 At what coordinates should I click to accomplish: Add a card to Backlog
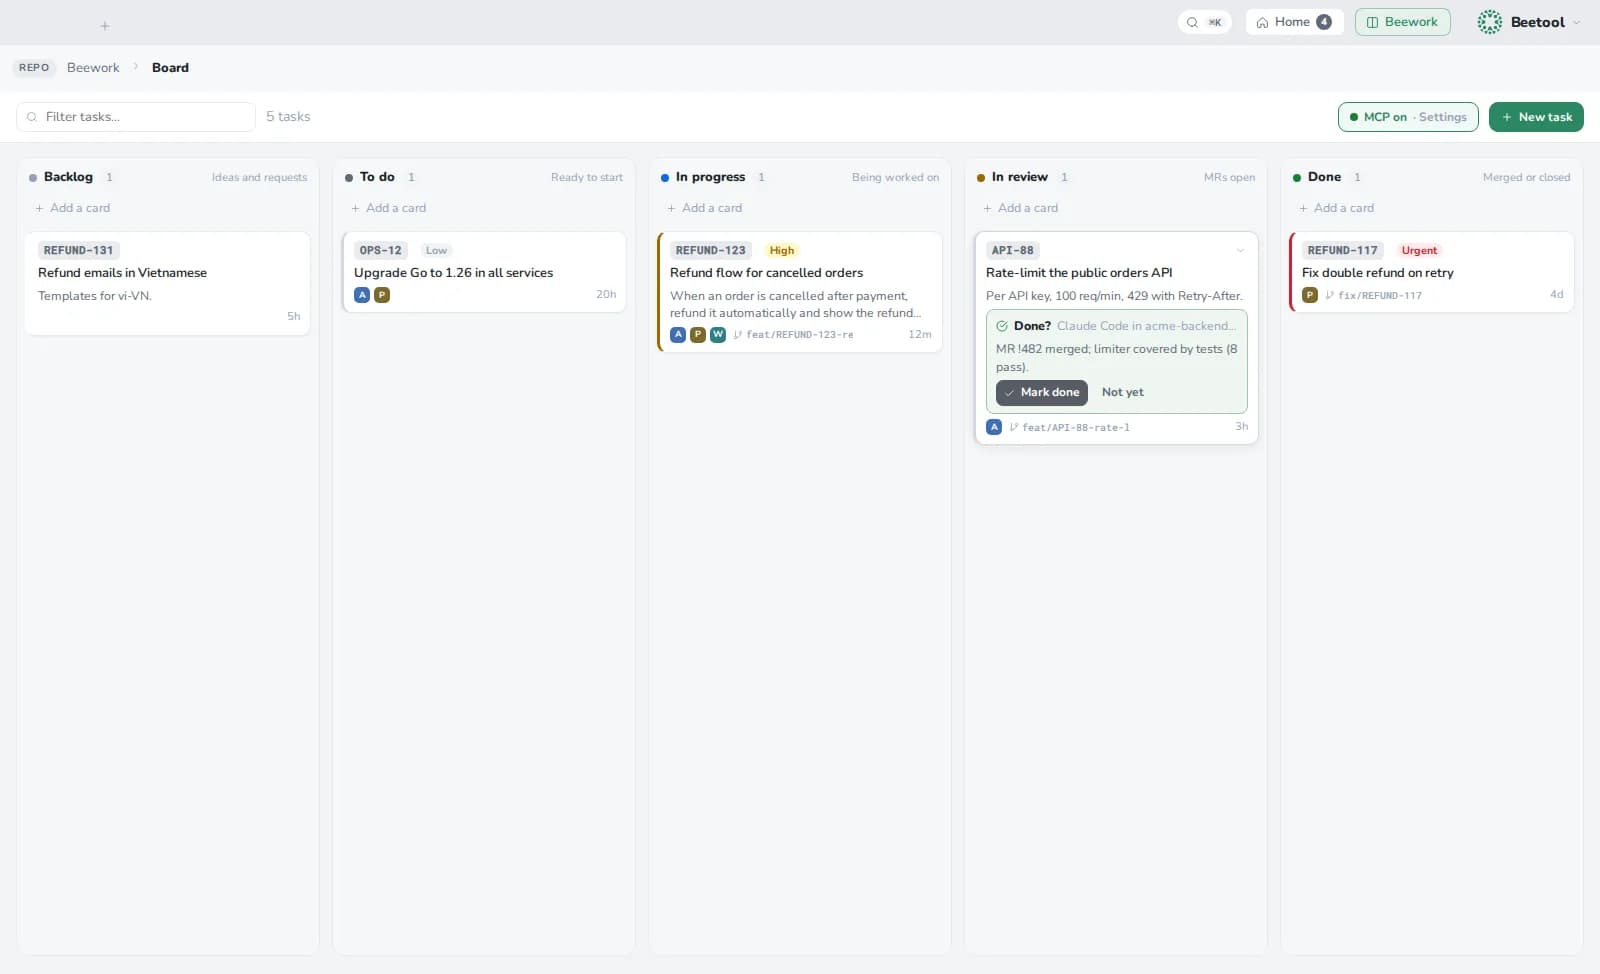[73, 208]
